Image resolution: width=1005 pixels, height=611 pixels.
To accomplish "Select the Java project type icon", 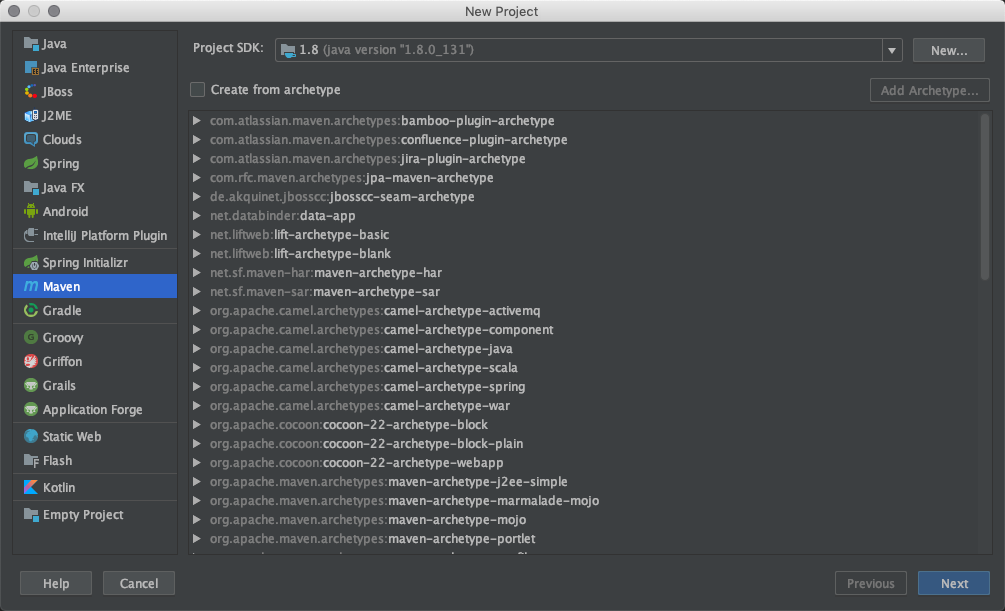I will point(31,44).
